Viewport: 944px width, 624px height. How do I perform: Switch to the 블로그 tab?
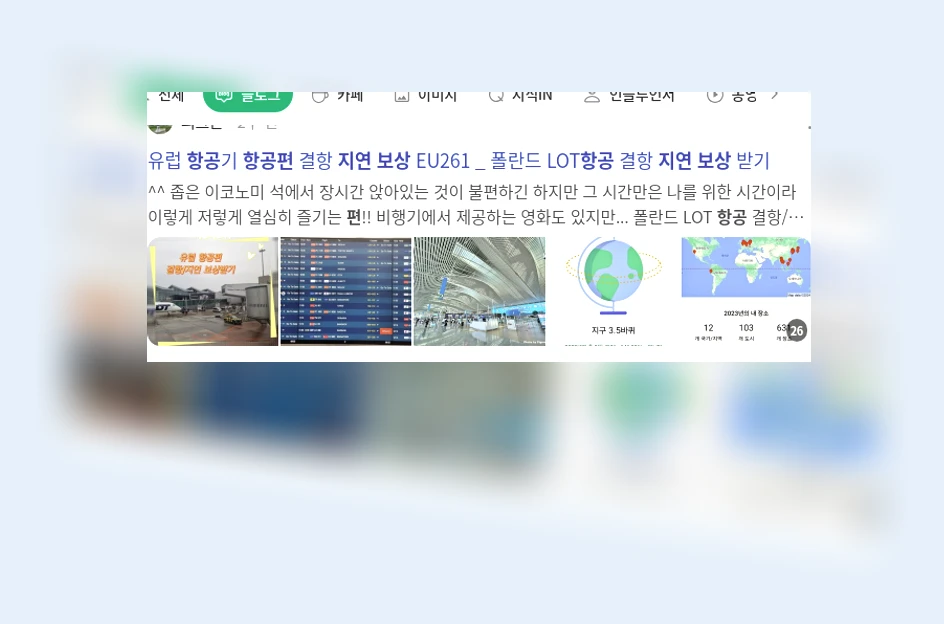pyautogui.click(x=248, y=101)
